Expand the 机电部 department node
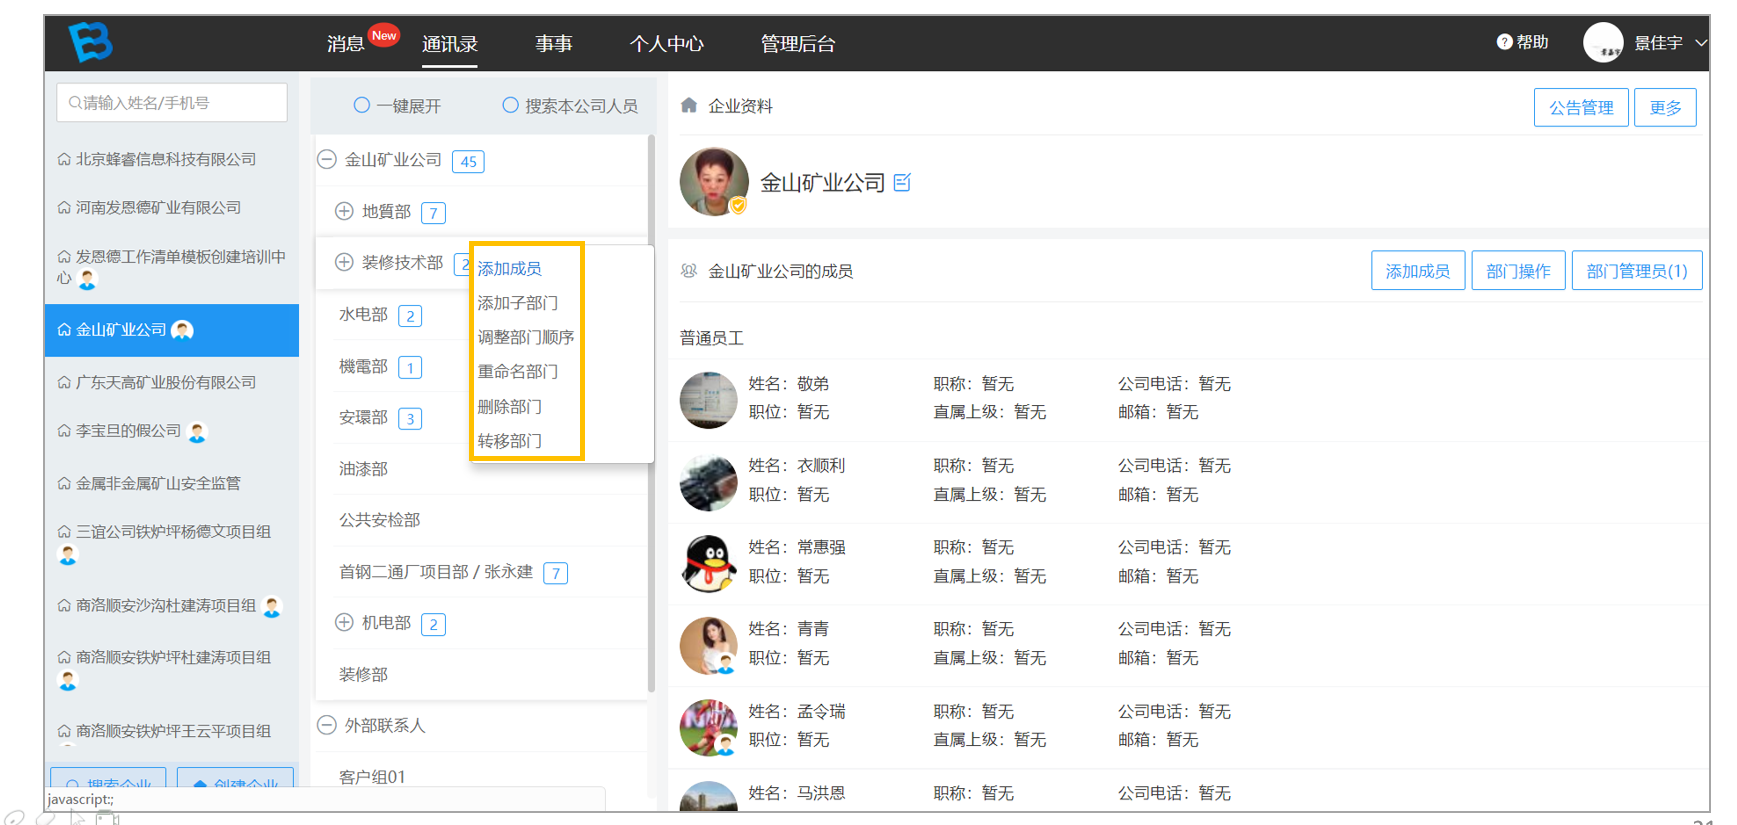 click(x=344, y=623)
